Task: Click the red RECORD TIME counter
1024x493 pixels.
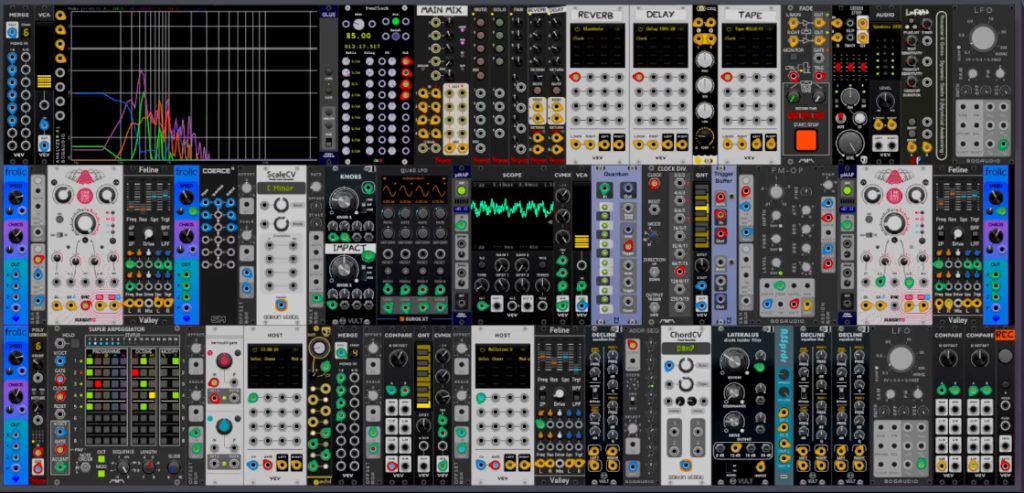Action: tap(806, 114)
